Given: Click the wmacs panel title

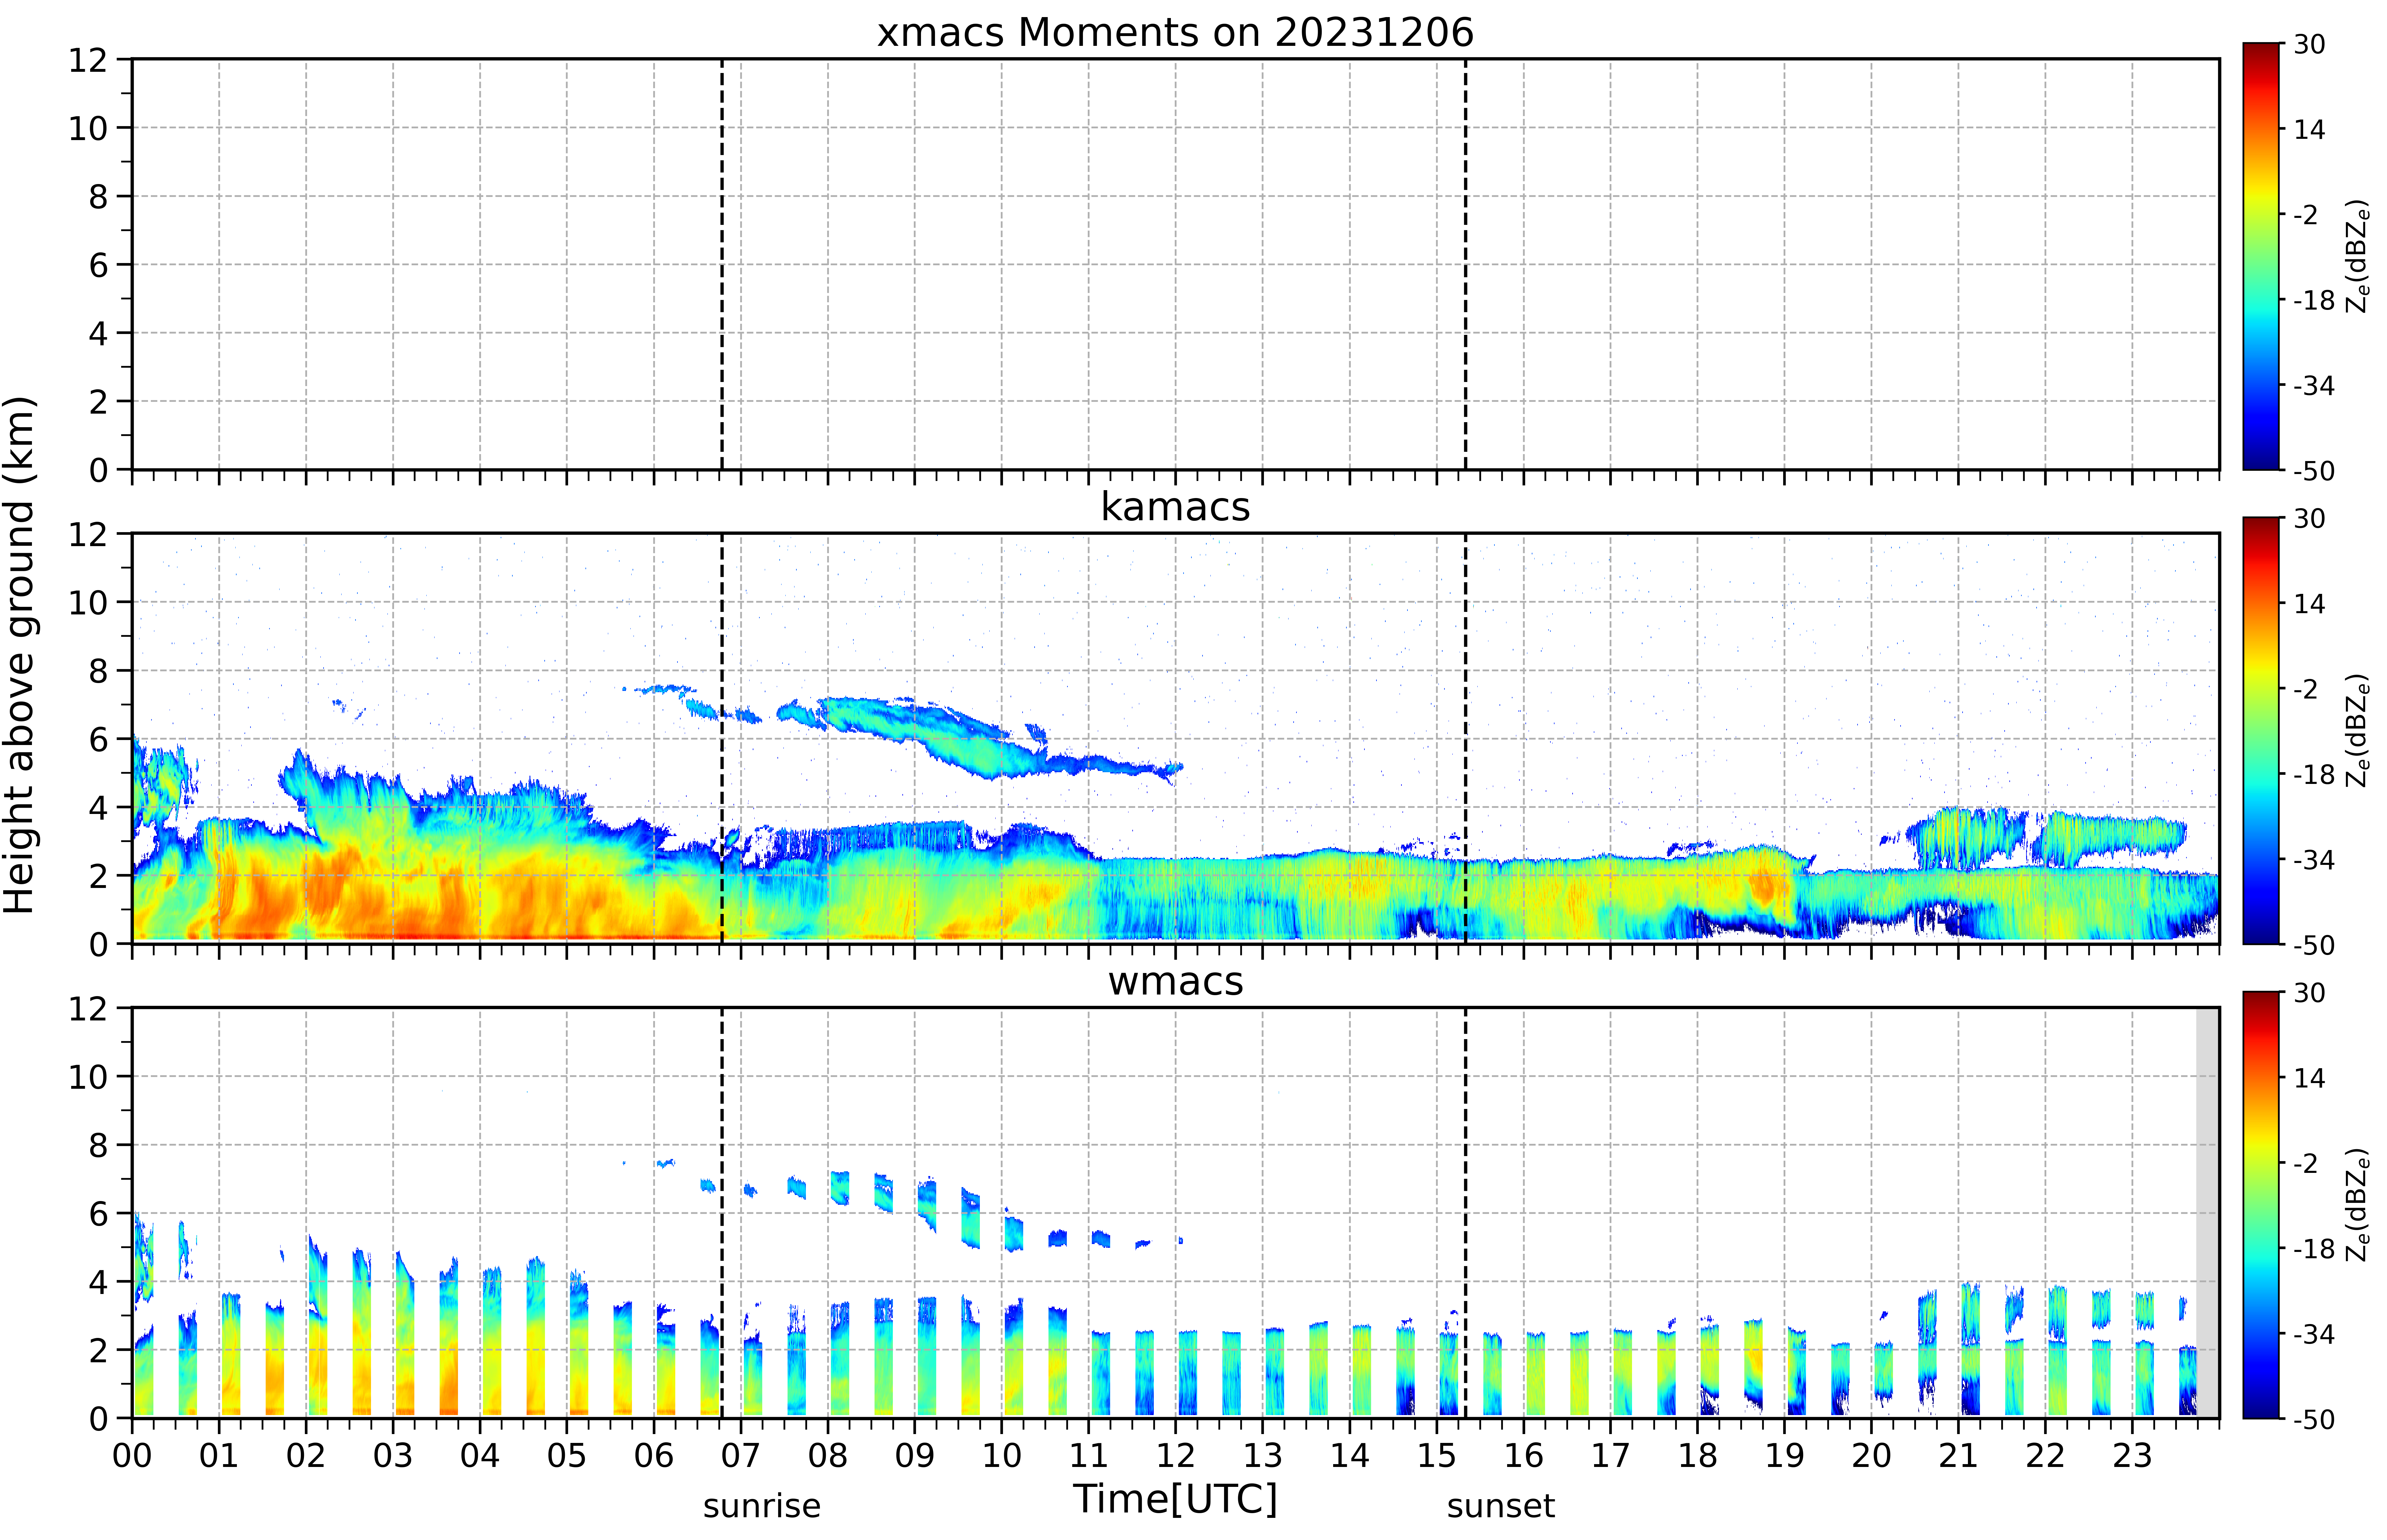Looking at the screenshot, I should pos(1175,981).
